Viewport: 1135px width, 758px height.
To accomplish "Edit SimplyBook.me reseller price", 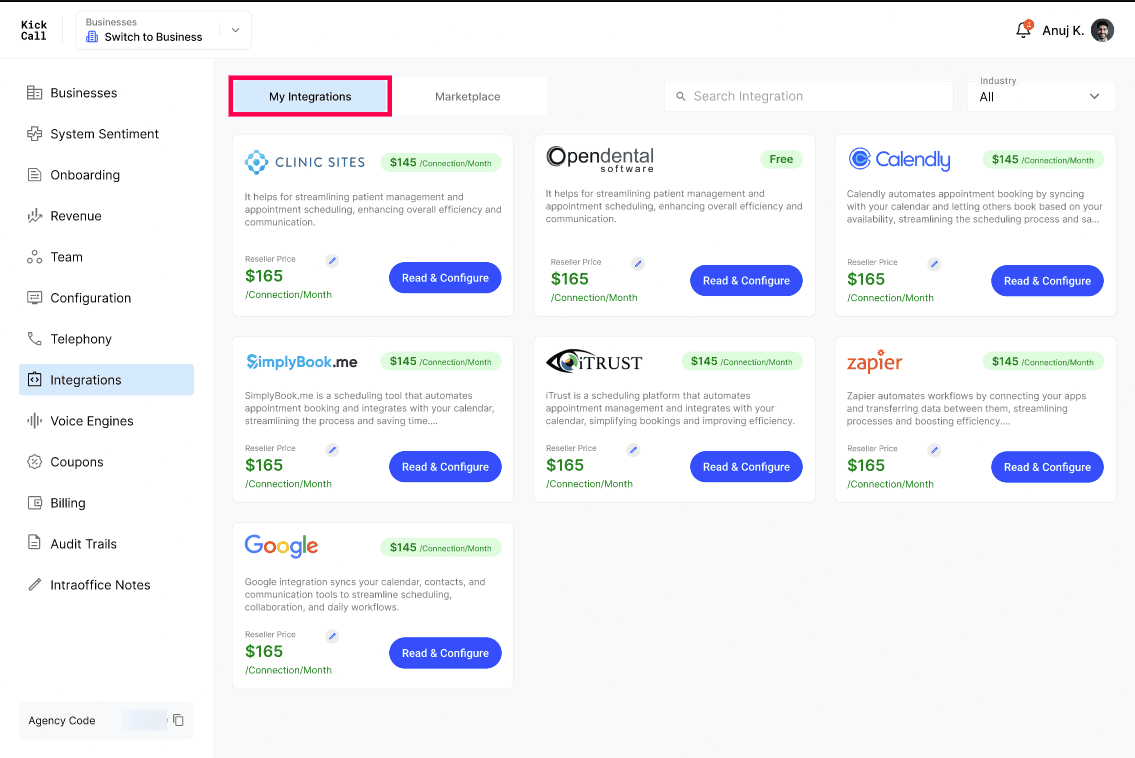I will tap(332, 450).
